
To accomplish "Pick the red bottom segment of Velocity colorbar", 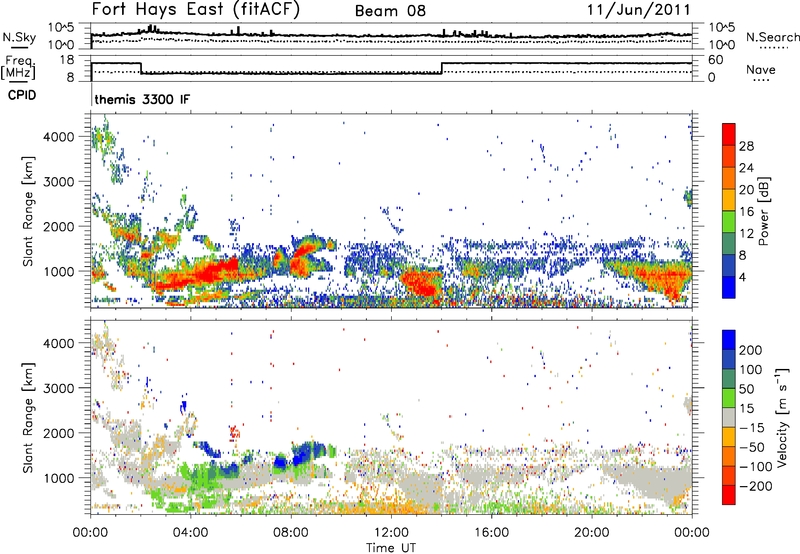I will (729, 495).
